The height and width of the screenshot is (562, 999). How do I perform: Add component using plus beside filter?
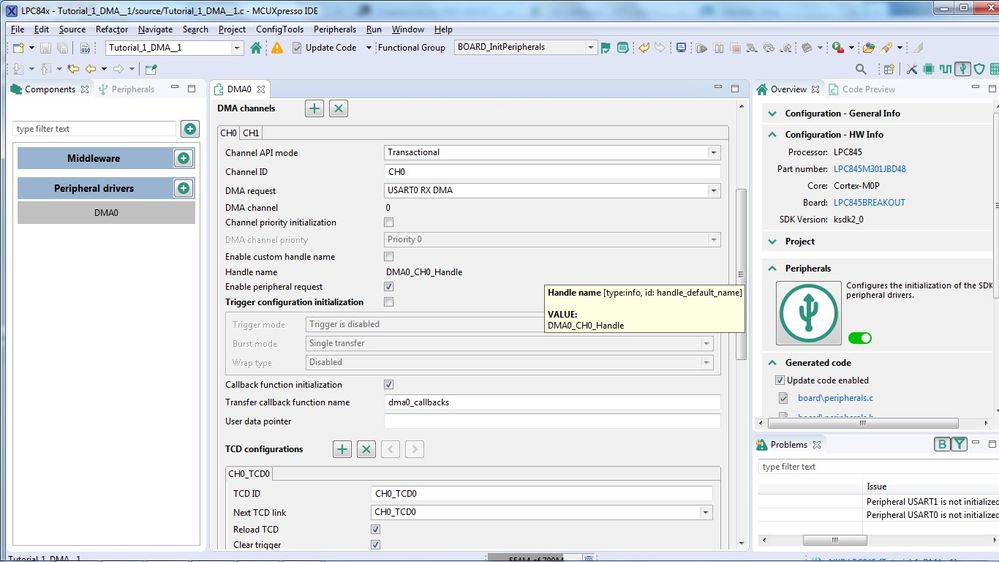pos(190,129)
